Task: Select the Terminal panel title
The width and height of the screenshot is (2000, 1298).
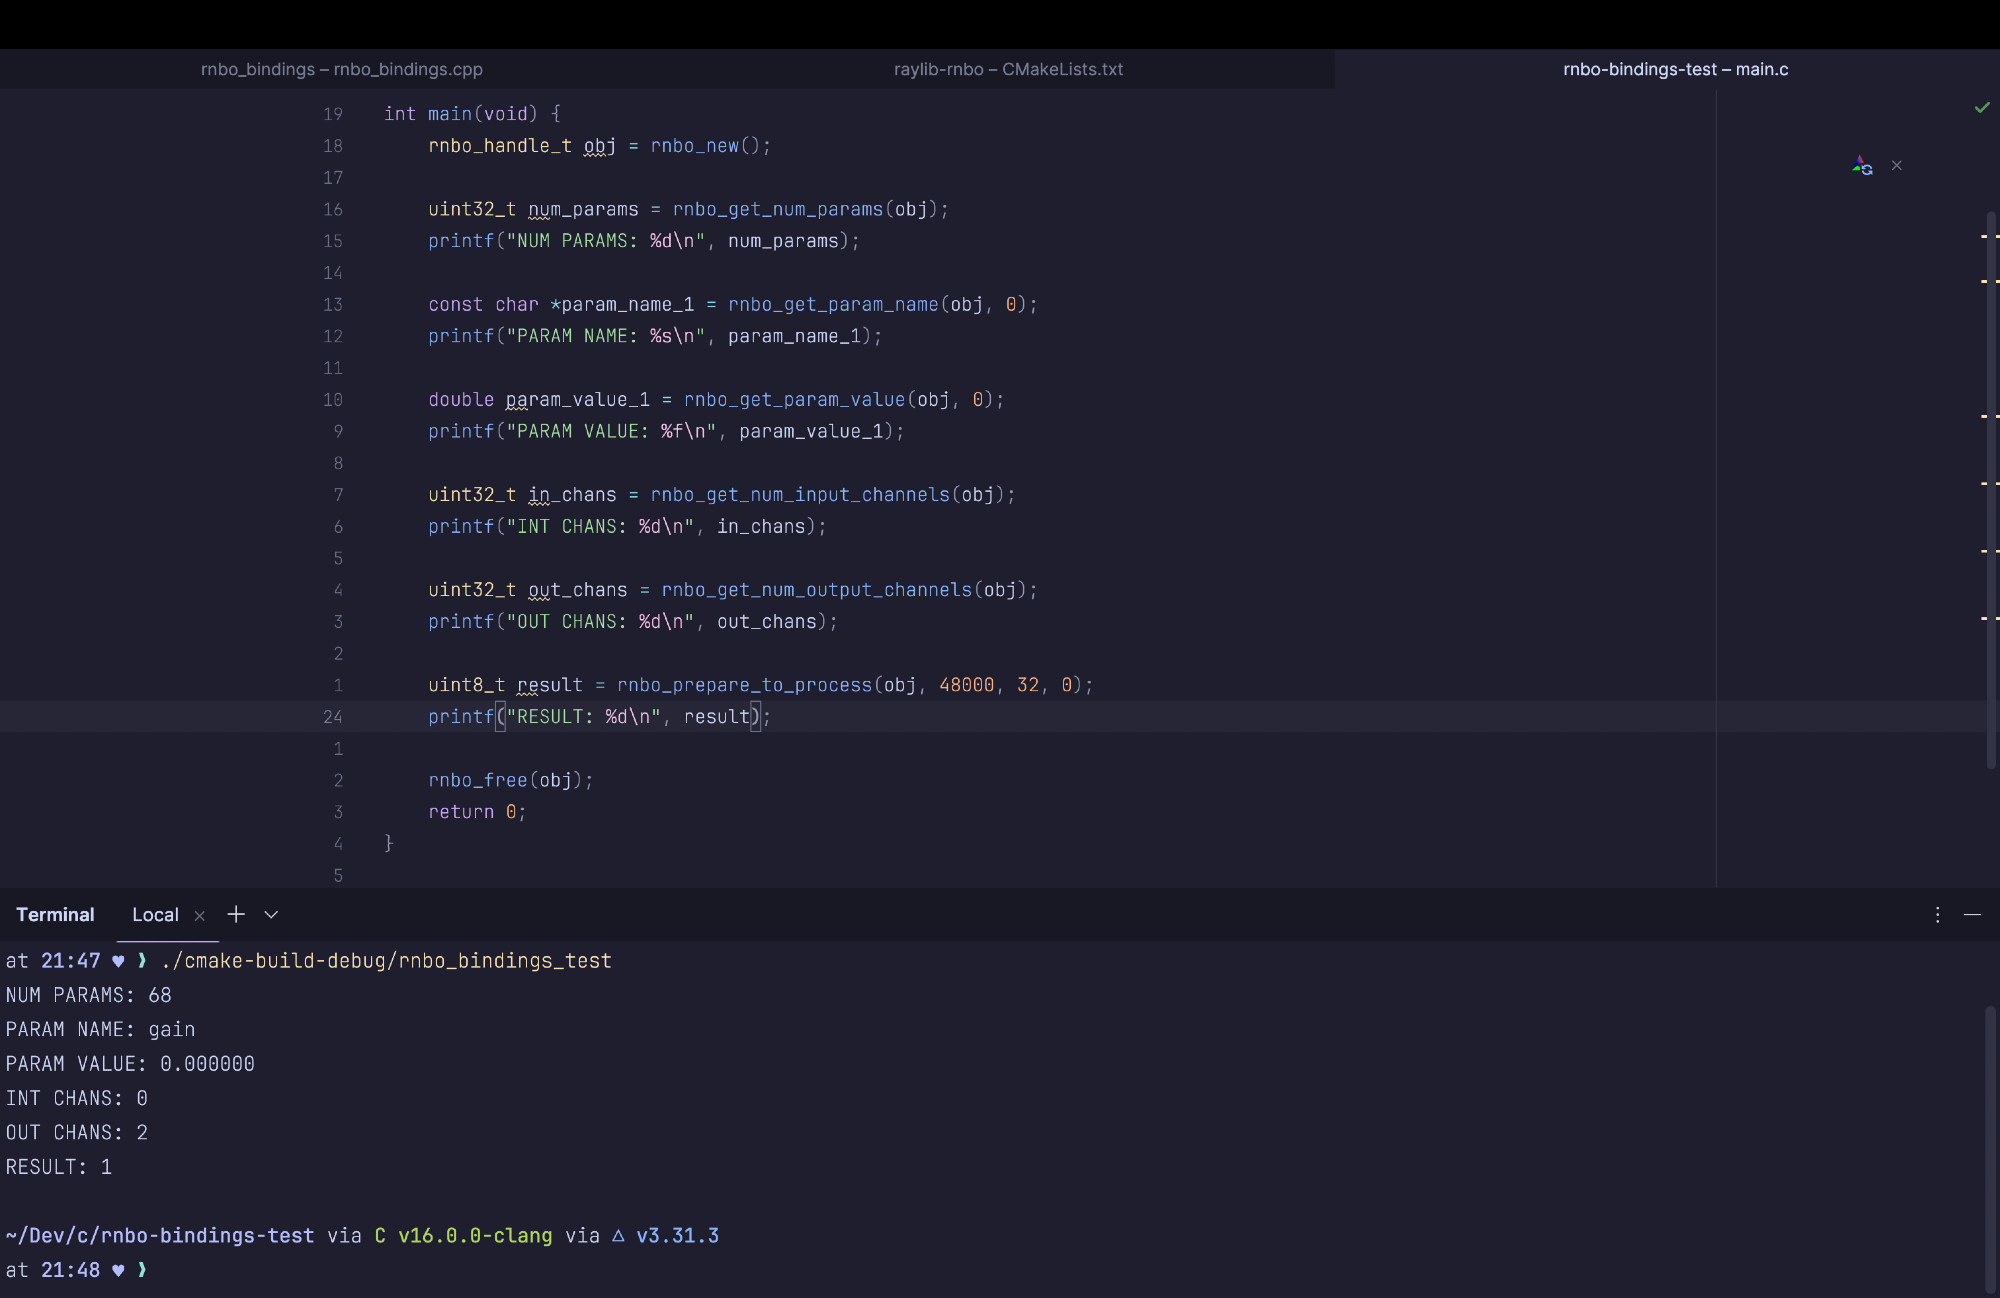Action: click(x=55, y=914)
